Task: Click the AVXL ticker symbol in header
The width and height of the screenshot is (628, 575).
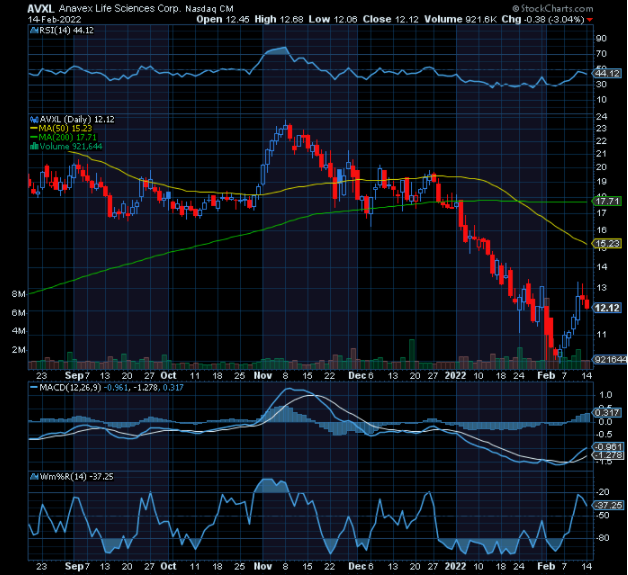Action: tap(41, 8)
